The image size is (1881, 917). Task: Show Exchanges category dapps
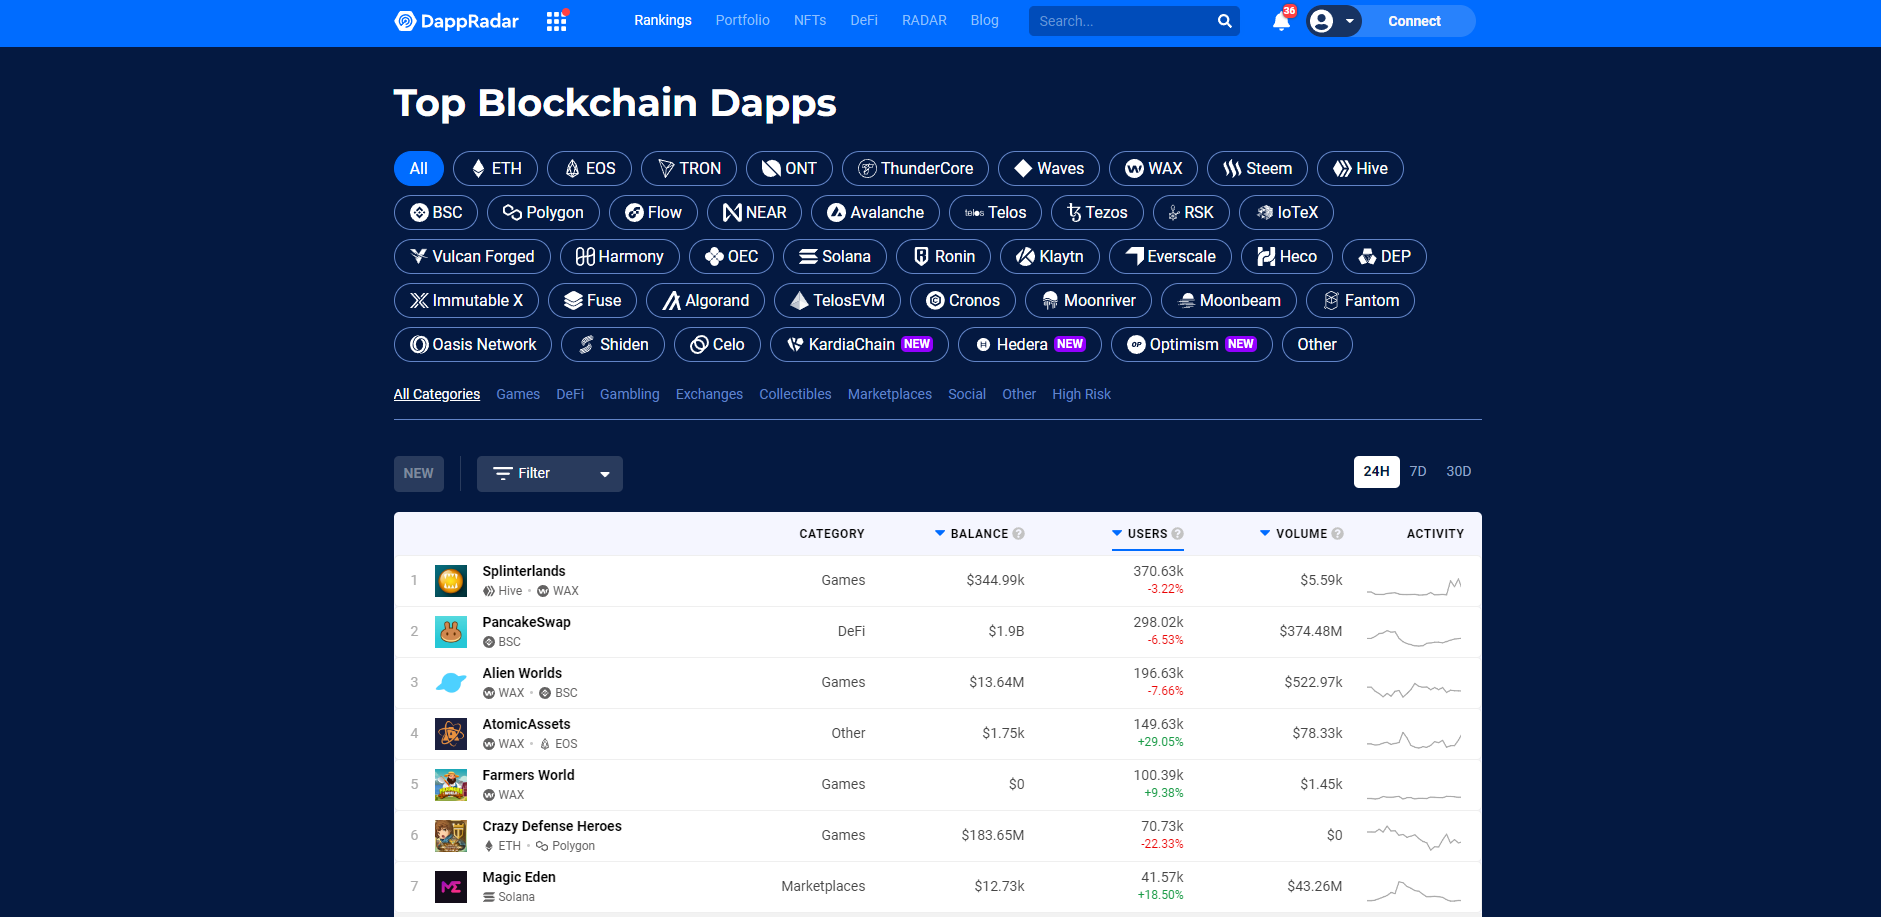coord(709,395)
